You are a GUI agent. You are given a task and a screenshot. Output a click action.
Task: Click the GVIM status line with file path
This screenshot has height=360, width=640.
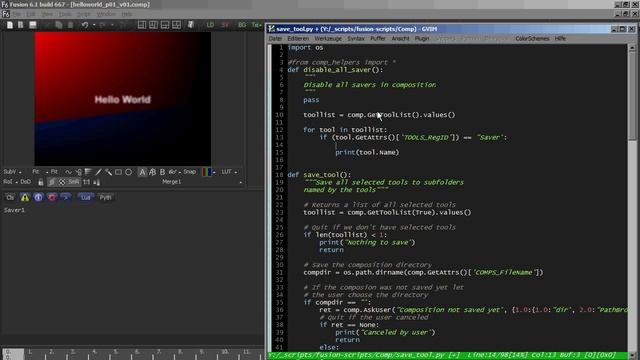pyautogui.click(x=447, y=356)
